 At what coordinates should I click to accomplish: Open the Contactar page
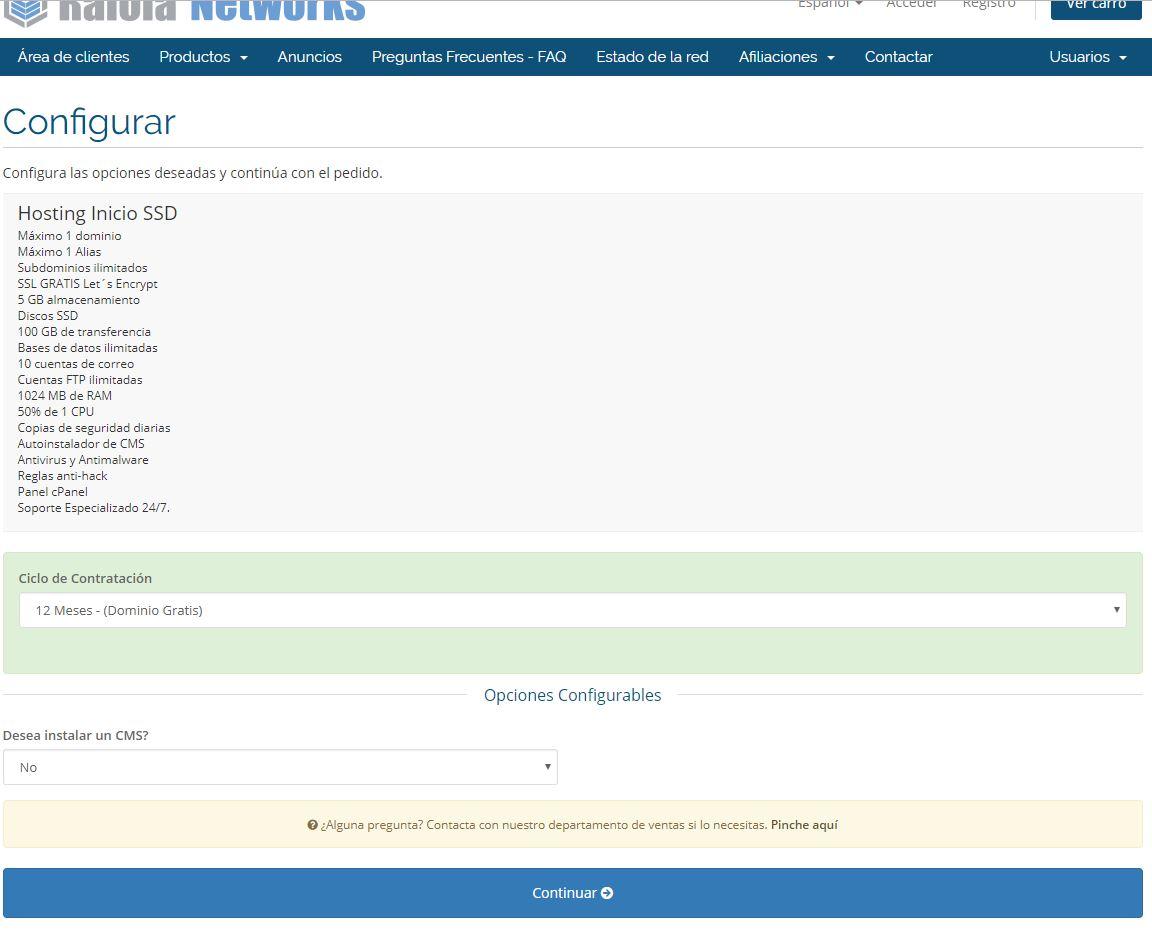pyautogui.click(x=898, y=57)
